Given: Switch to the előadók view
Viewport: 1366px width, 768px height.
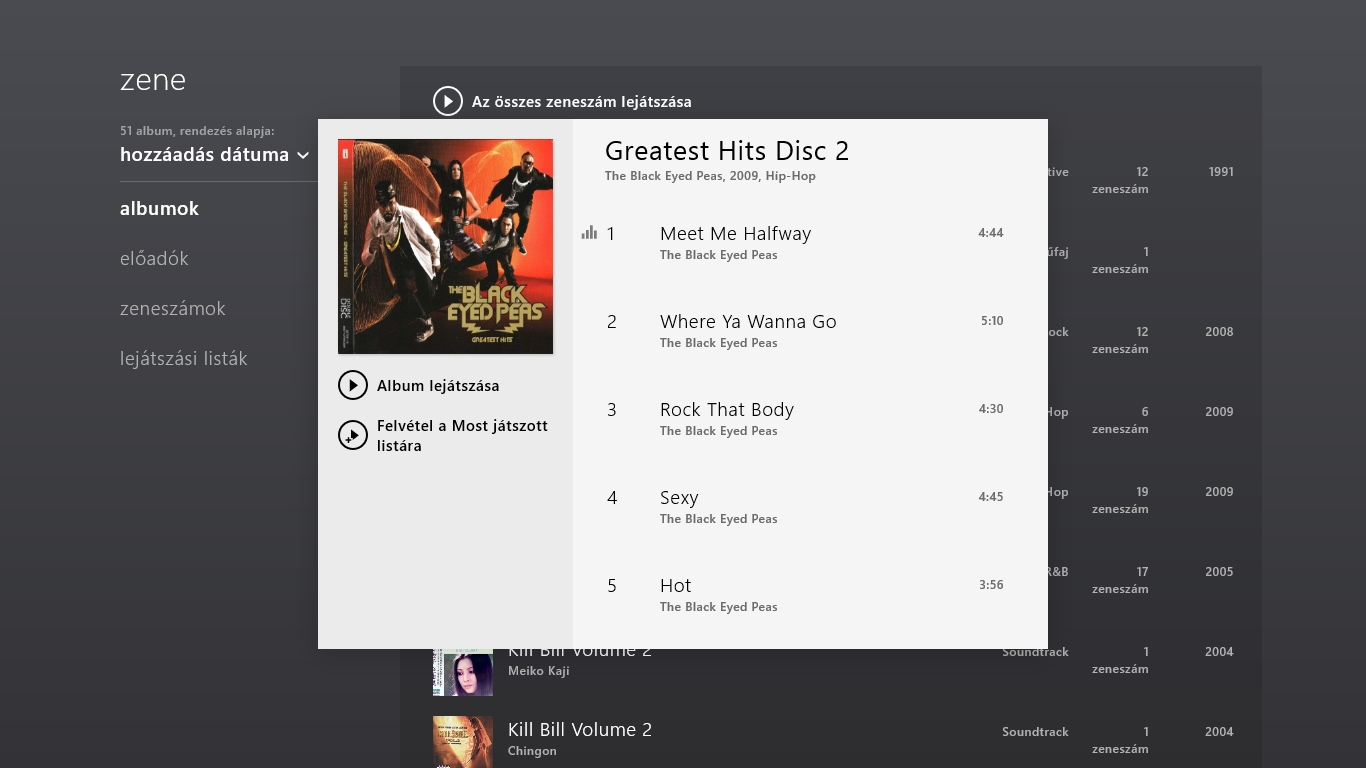Looking at the screenshot, I should point(154,259).
